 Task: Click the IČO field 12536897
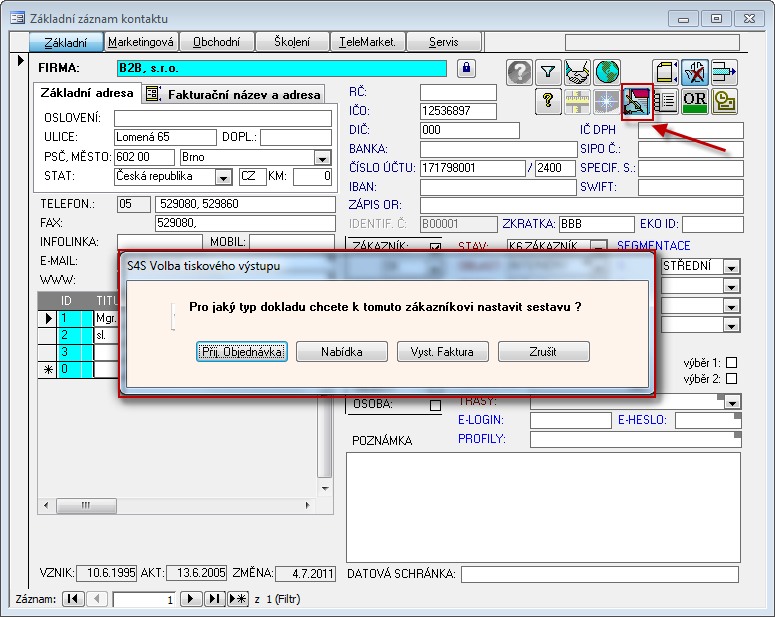(458, 111)
